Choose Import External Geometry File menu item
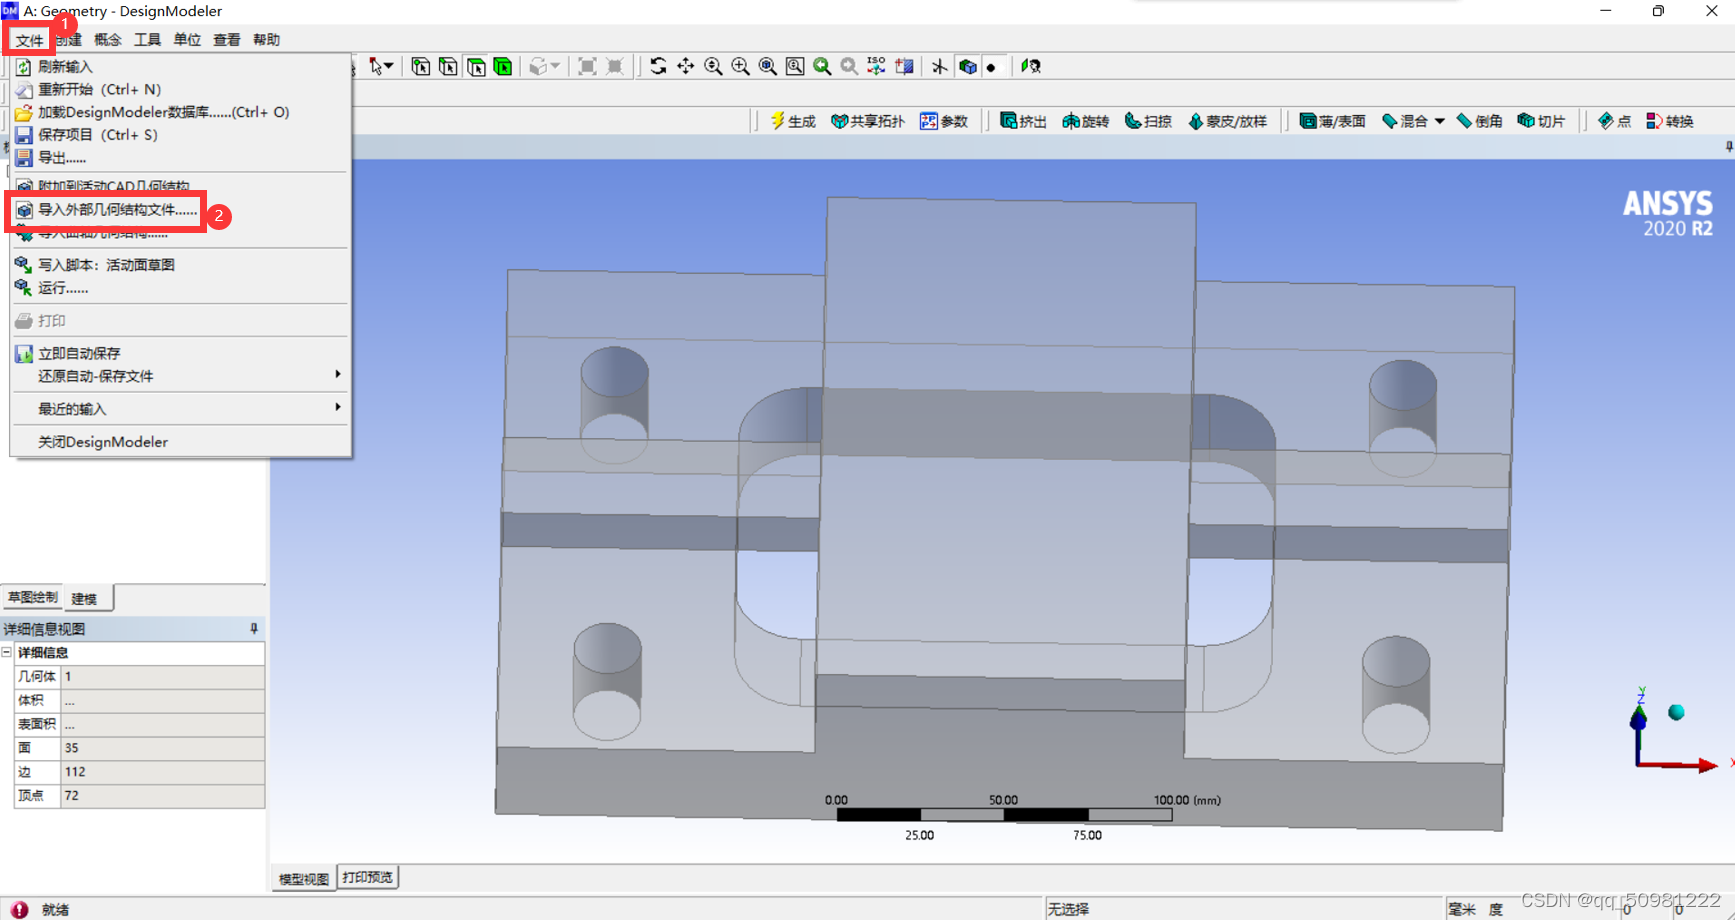Image resolution: width=1735 pixels, height=920 pixels. coord(117,210)
